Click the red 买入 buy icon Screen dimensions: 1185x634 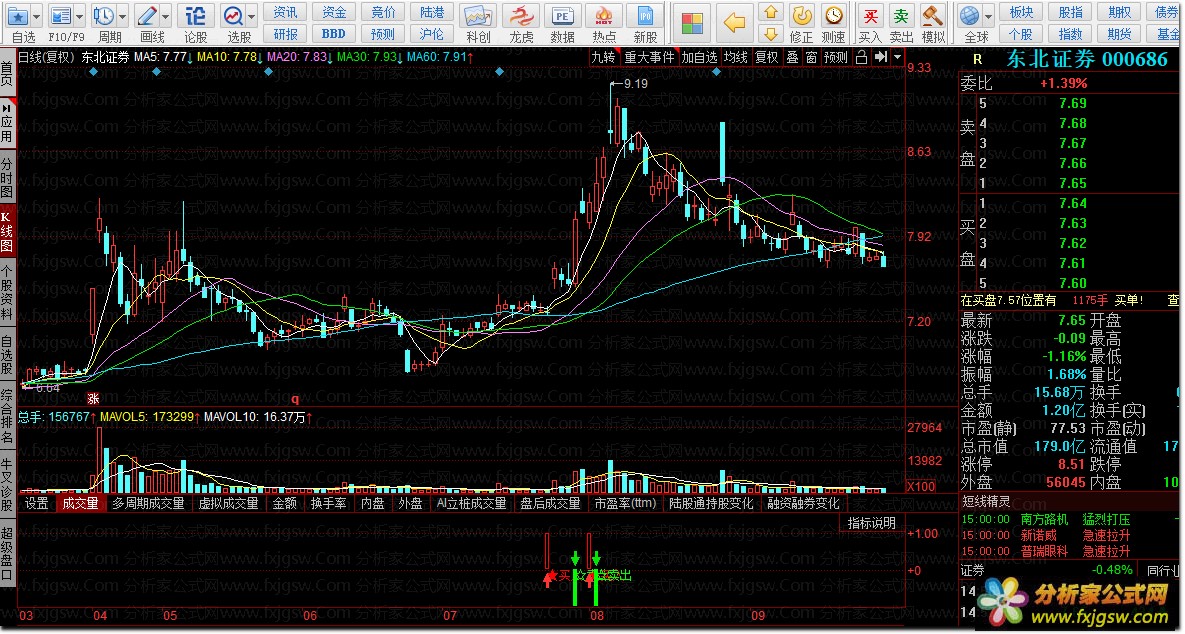coord(870,16)
